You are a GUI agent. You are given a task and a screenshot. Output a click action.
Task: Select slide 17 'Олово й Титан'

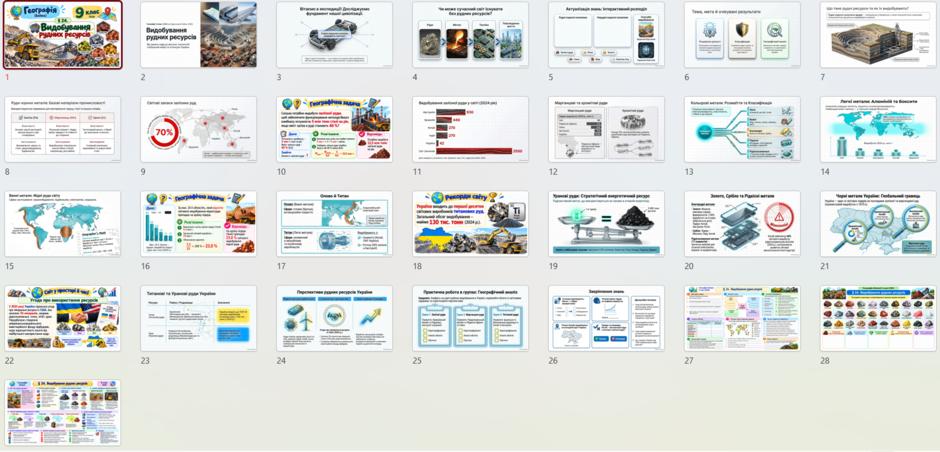point(335,224)
